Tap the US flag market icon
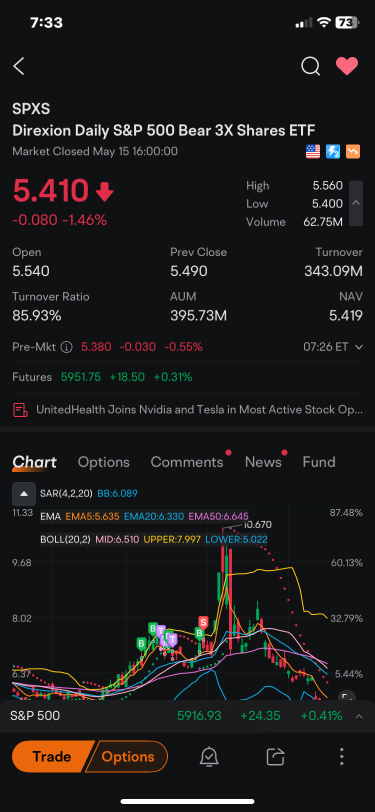The image size is (375, 812). coord(313,152)
